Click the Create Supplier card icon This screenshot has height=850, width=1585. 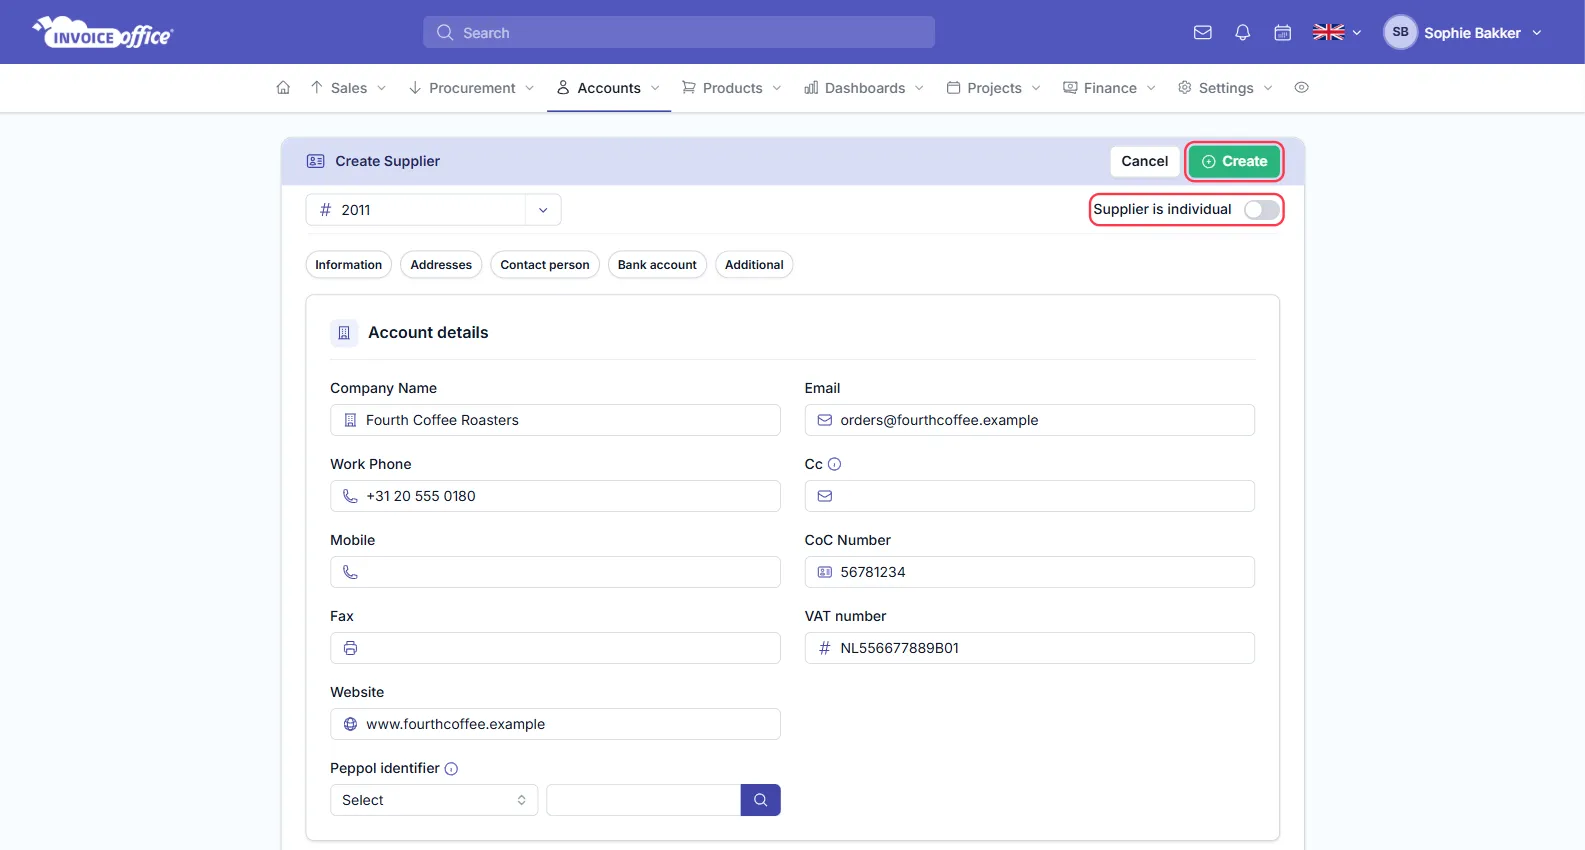click(x=316, y=161)
